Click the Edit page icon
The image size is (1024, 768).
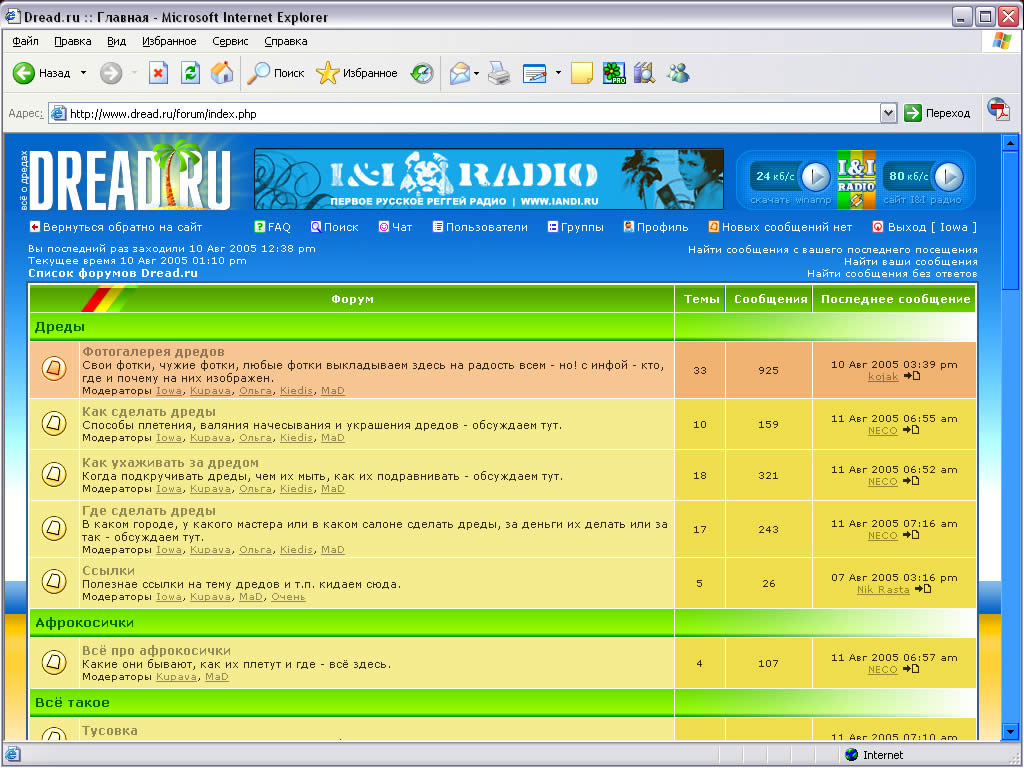534,73
